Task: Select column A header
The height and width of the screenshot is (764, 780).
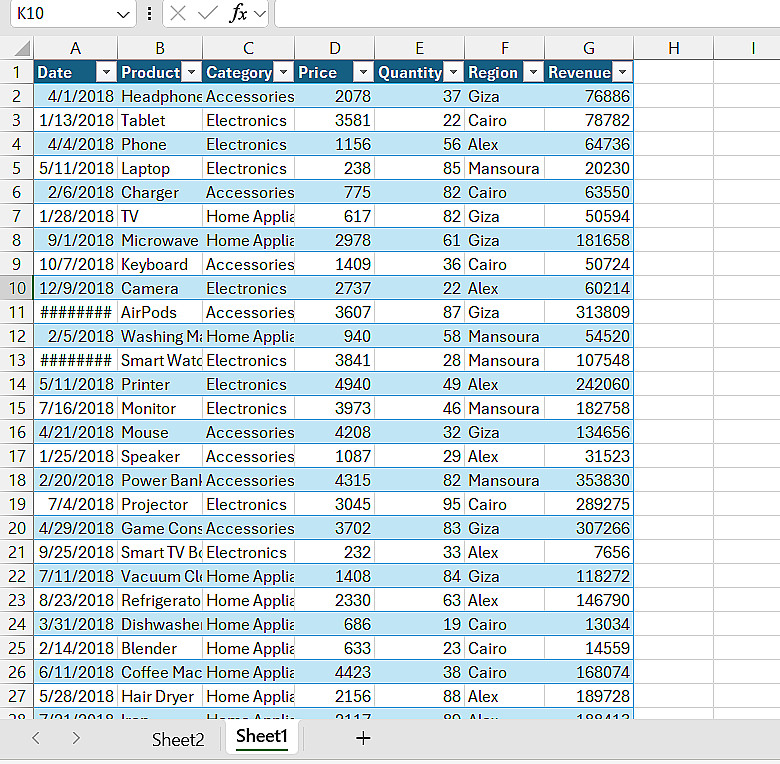Action: tap(76, 48)
